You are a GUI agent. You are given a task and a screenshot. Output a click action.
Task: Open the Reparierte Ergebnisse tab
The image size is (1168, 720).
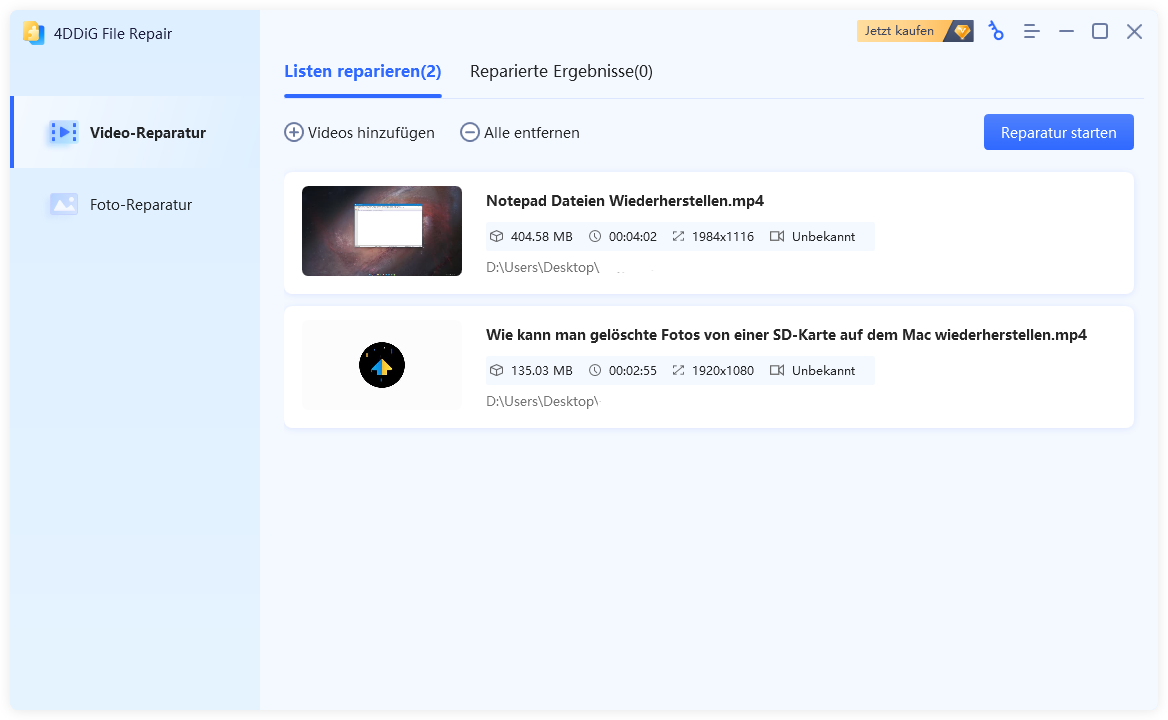click(x=560, y=71)
